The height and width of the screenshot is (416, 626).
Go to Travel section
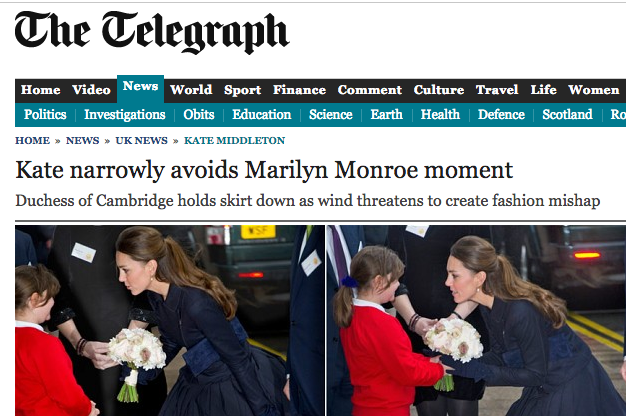click(497, 90)
